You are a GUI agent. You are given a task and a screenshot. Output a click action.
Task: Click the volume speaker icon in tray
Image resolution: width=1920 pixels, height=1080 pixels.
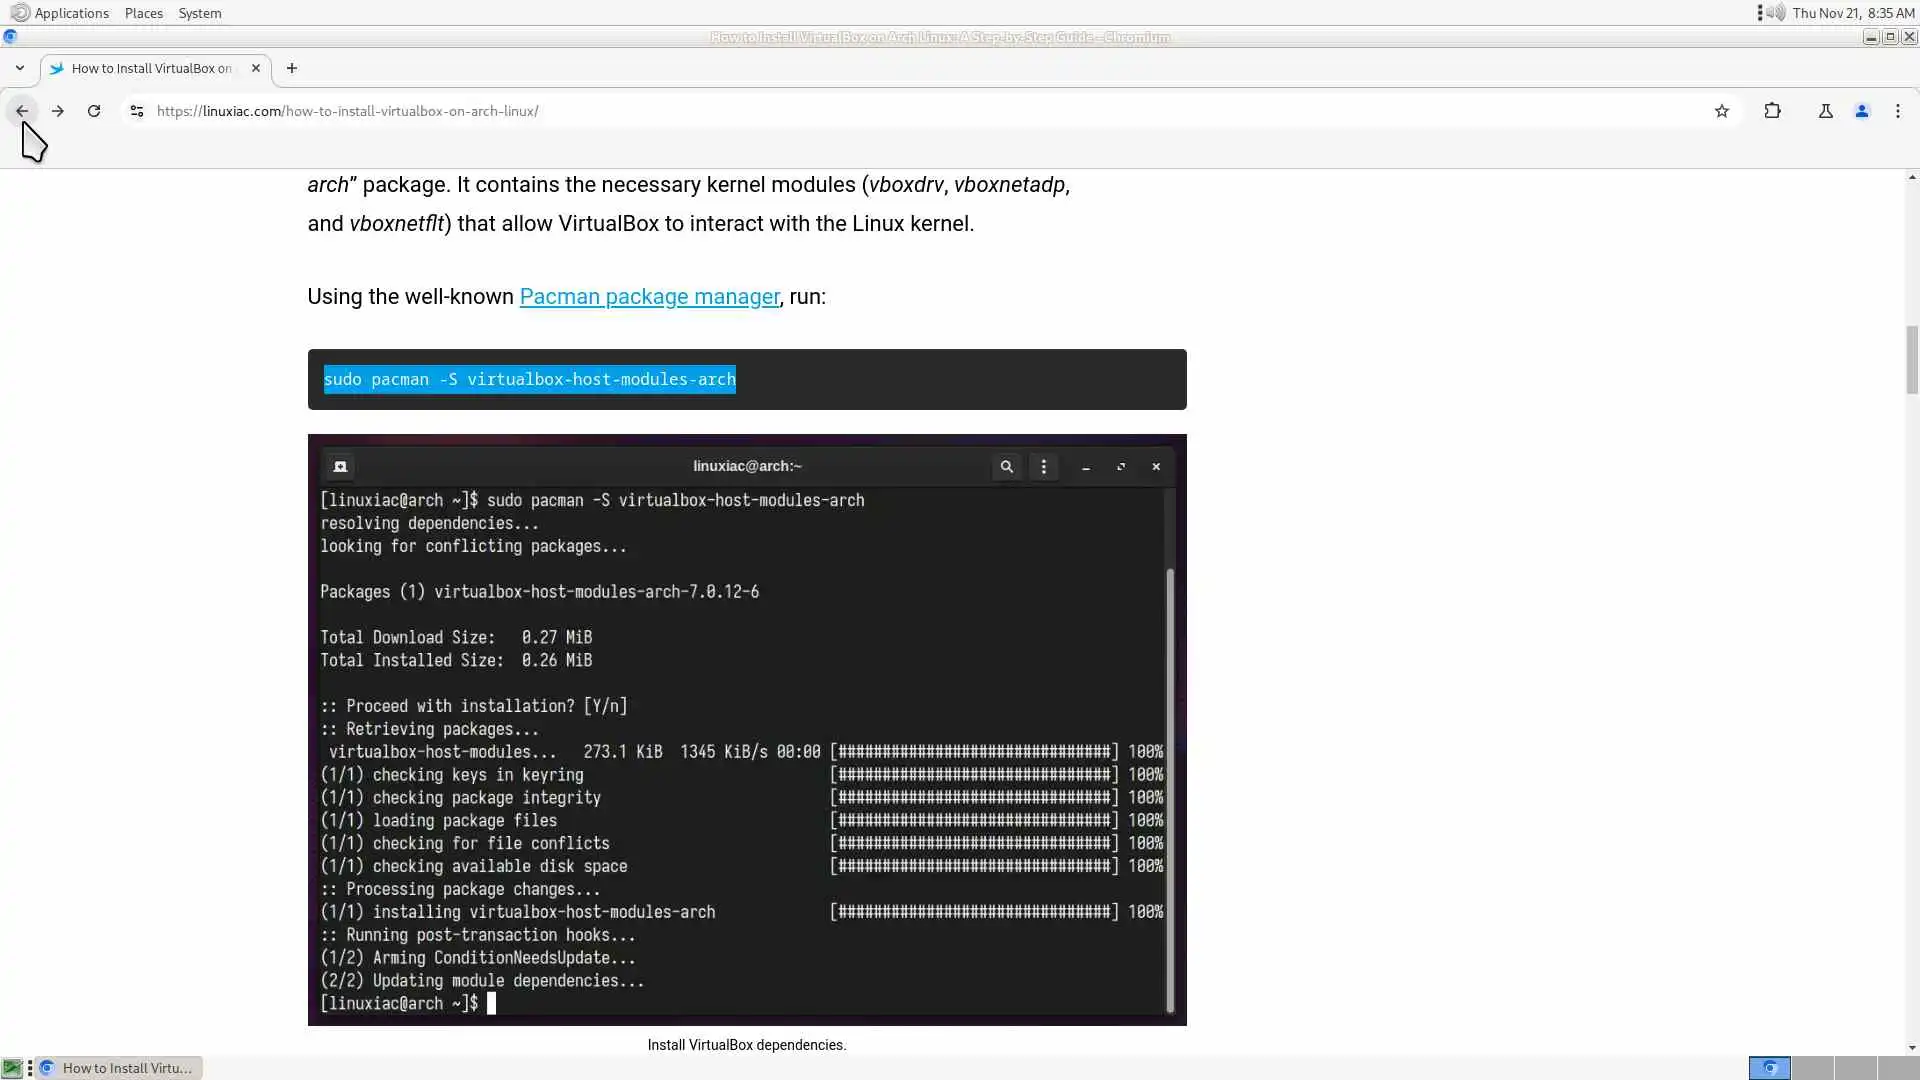pyautogui.click(x=1776, y=13)
